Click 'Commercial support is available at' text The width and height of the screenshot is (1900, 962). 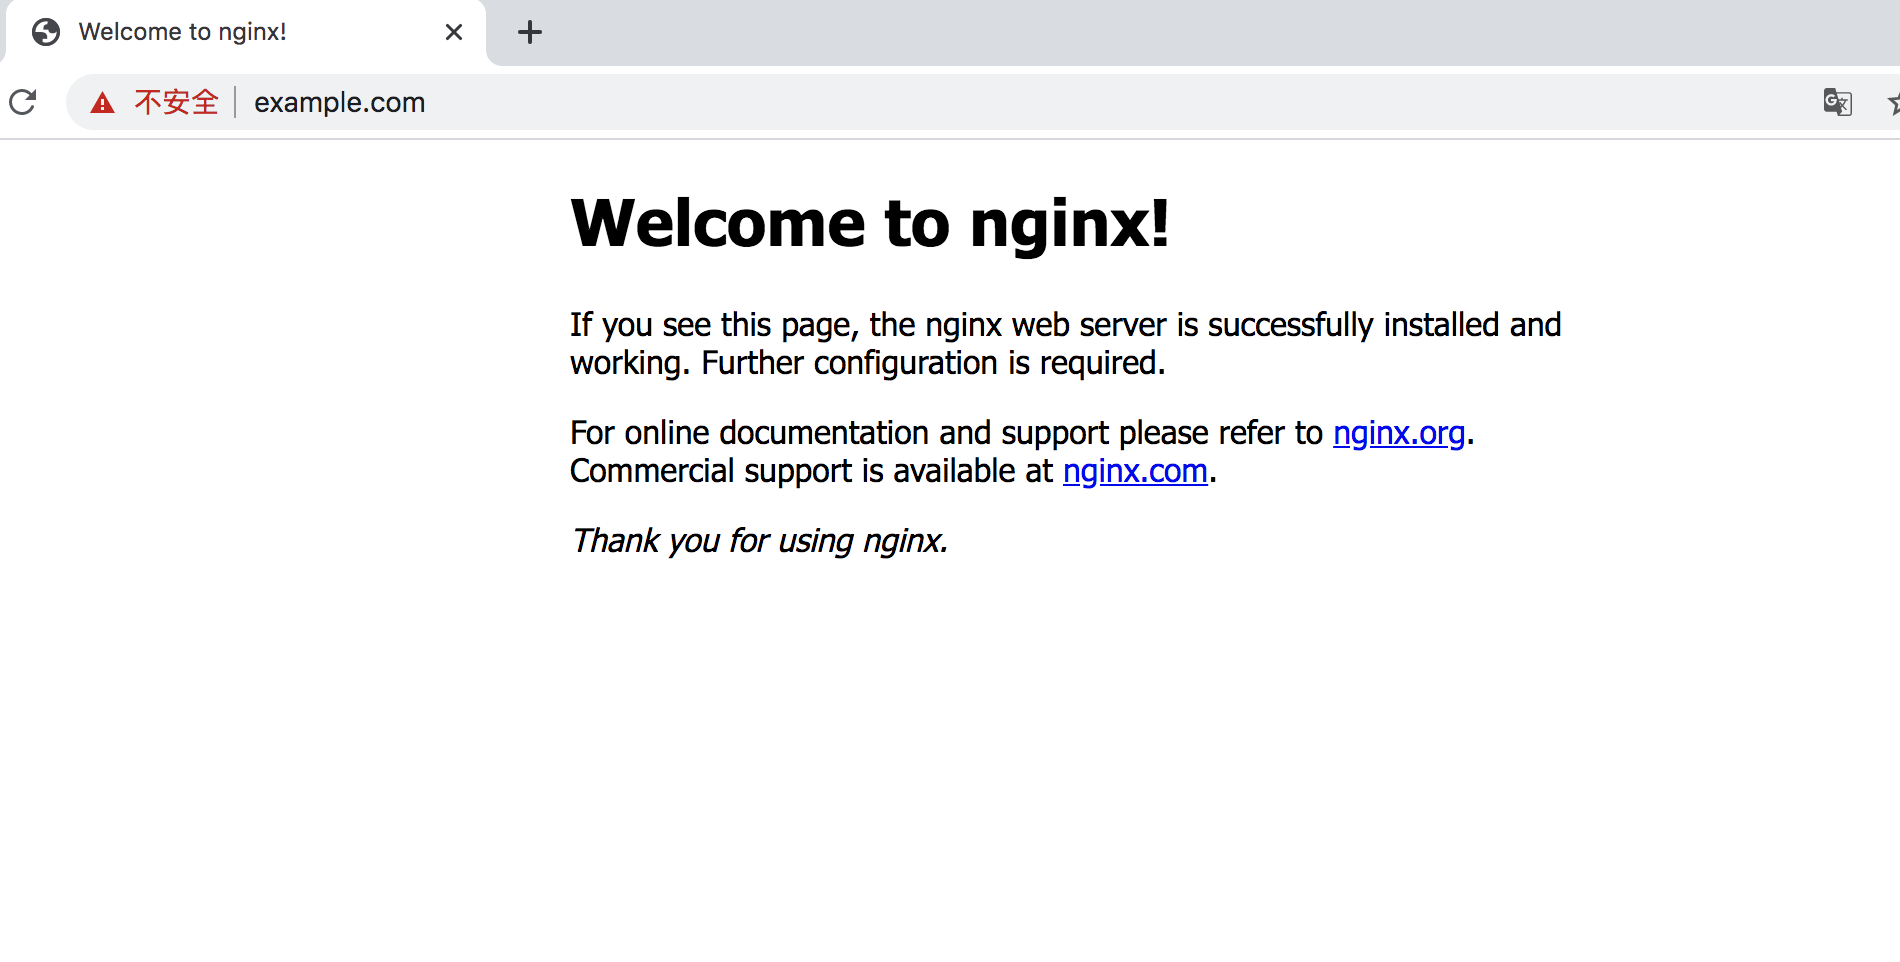tap(811, 471)
